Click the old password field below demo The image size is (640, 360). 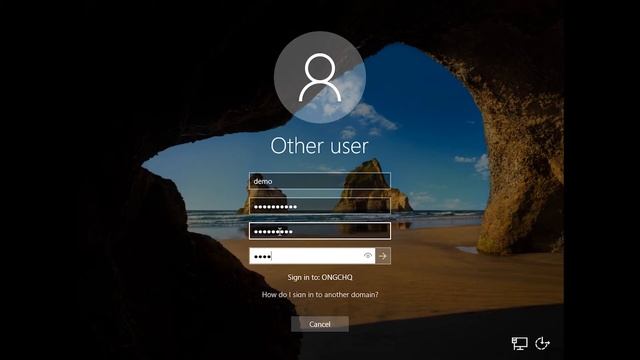point(320,206)
